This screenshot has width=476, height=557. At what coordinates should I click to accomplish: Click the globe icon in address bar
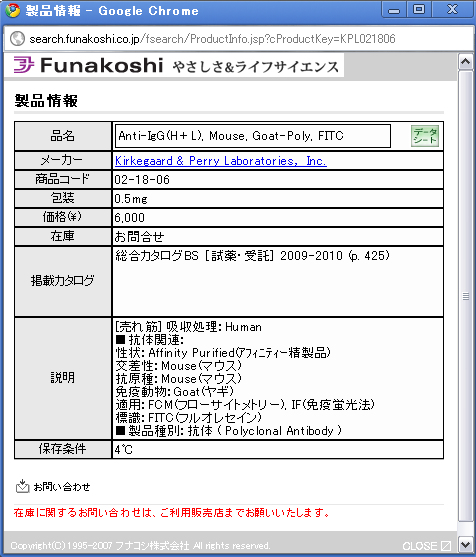(x=17, y=39)
